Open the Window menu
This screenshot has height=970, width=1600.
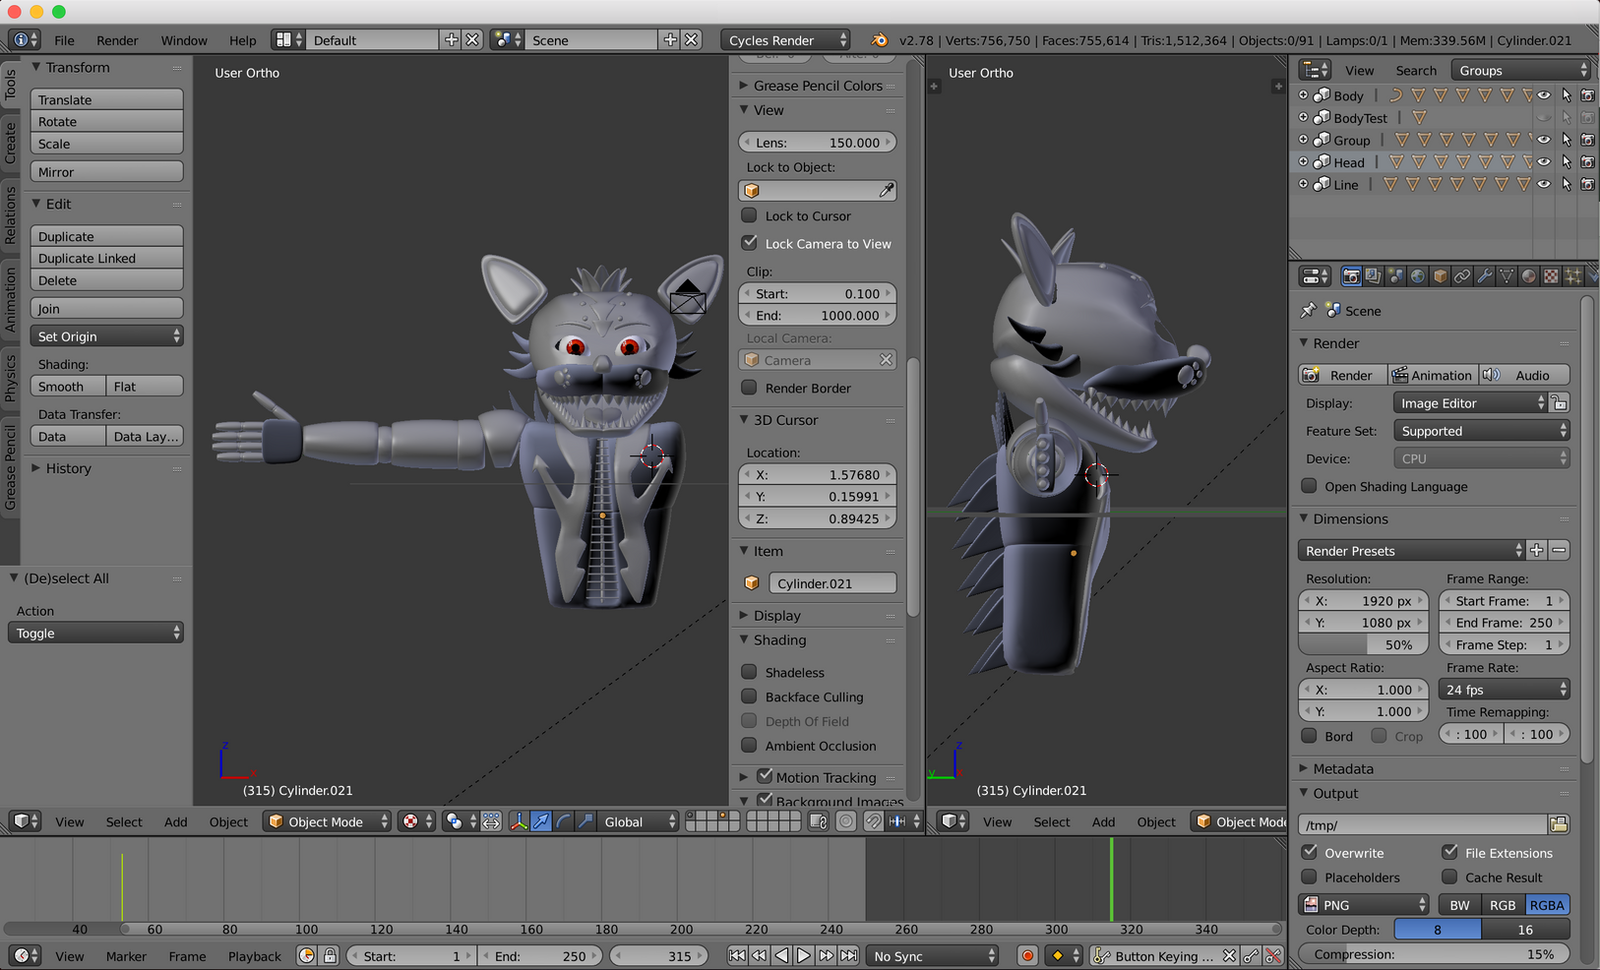pyautogui.click(x=184, y=40)
